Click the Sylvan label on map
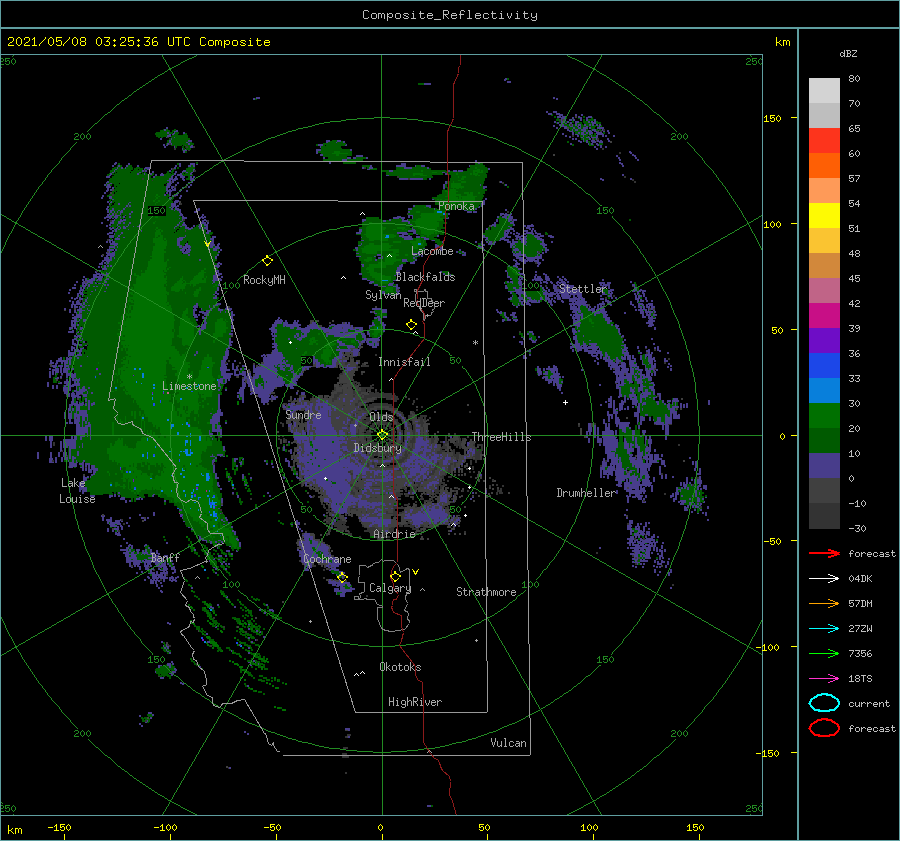Screen dimensions: 900x841 coord(383,296)
